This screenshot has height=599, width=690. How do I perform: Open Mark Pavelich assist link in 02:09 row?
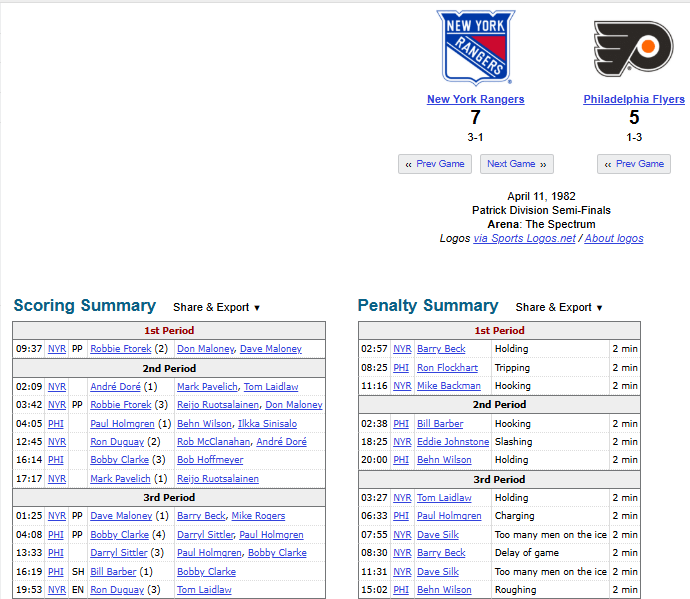click(x=207, y=387)
